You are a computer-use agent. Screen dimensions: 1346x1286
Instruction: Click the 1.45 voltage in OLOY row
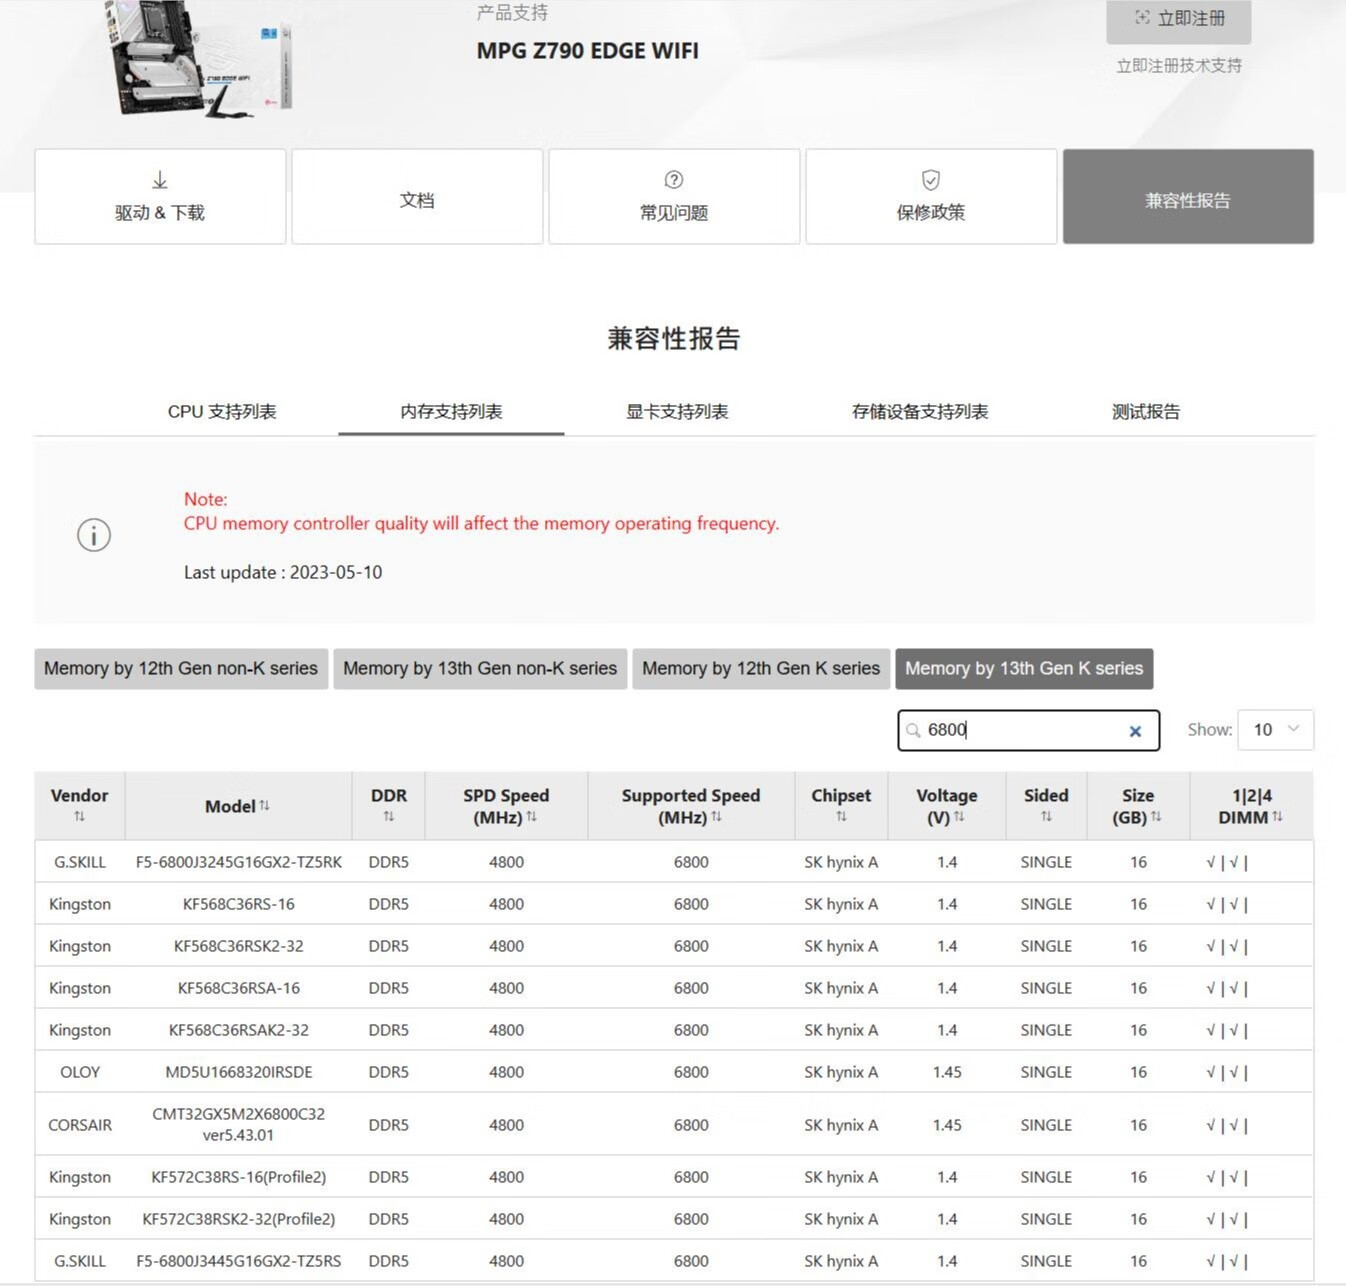[947, 1072]
